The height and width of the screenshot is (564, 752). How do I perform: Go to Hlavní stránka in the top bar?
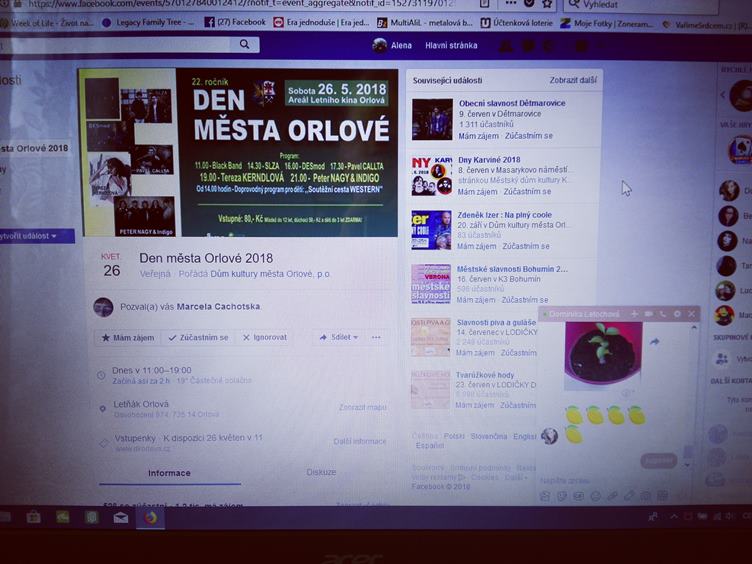pyautogui.click(x=451, y=46)
